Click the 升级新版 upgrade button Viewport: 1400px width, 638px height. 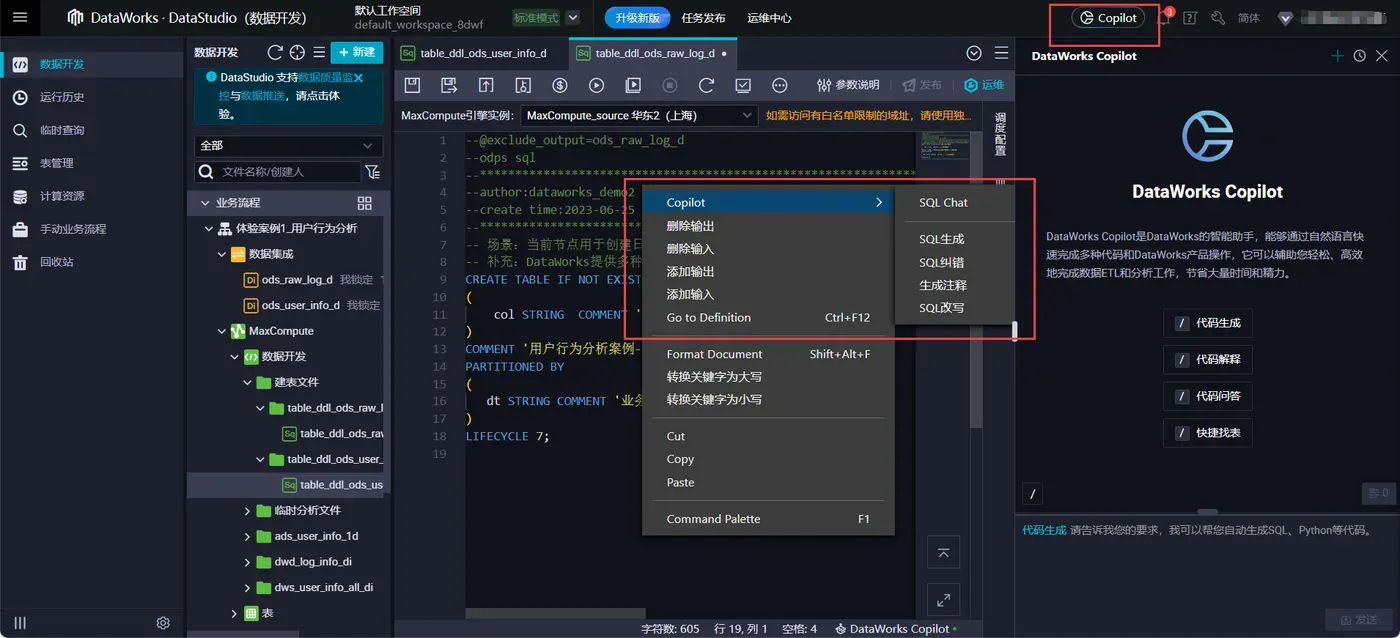click(637, 18)
